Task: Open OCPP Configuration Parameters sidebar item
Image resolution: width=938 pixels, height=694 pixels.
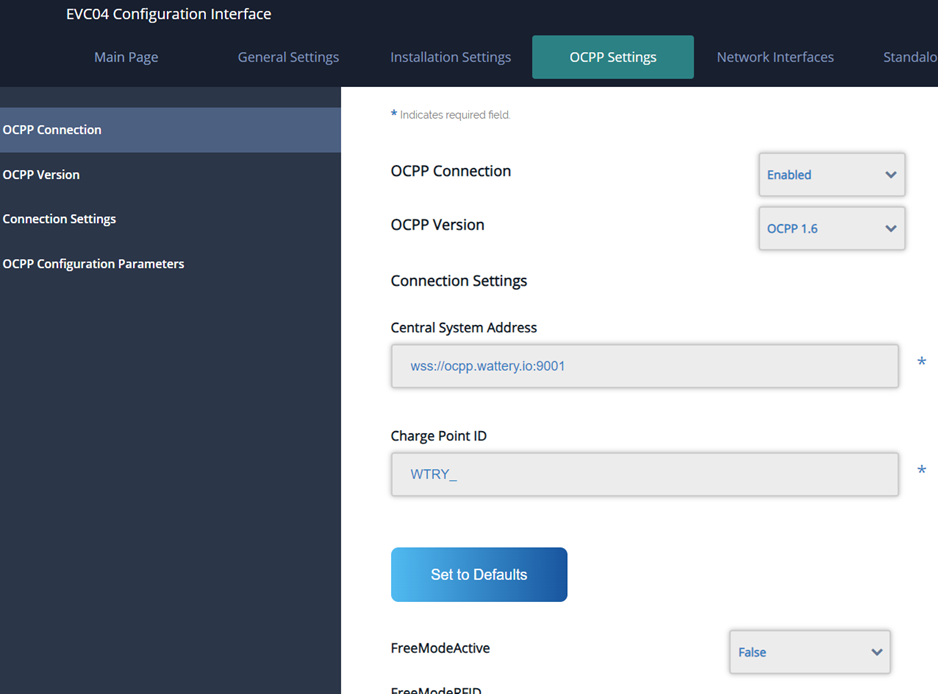Action: coord(93,264)
